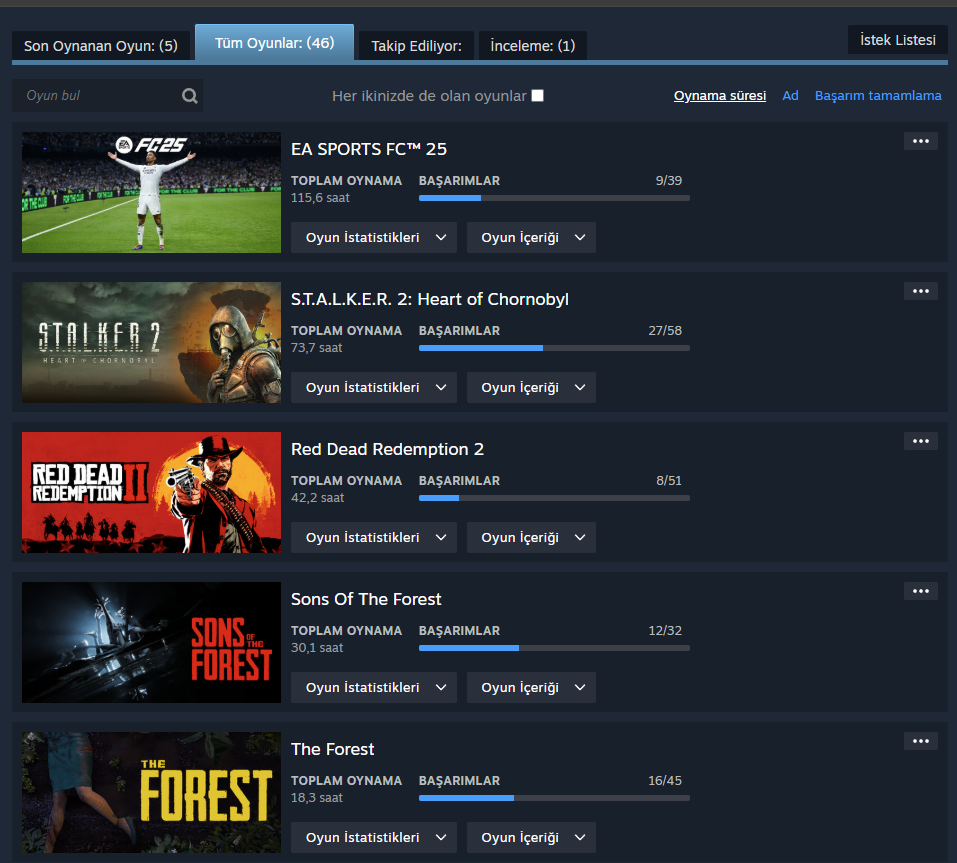
Task: Click the 27/58 achievements count
Action: click(x=665, y=331)
